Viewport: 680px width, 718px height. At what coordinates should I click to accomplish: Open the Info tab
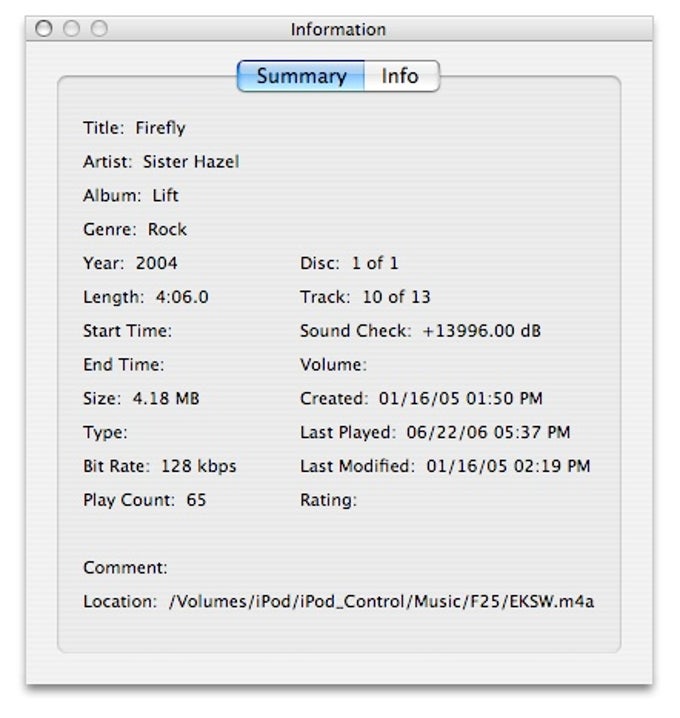tap(402, 76)
